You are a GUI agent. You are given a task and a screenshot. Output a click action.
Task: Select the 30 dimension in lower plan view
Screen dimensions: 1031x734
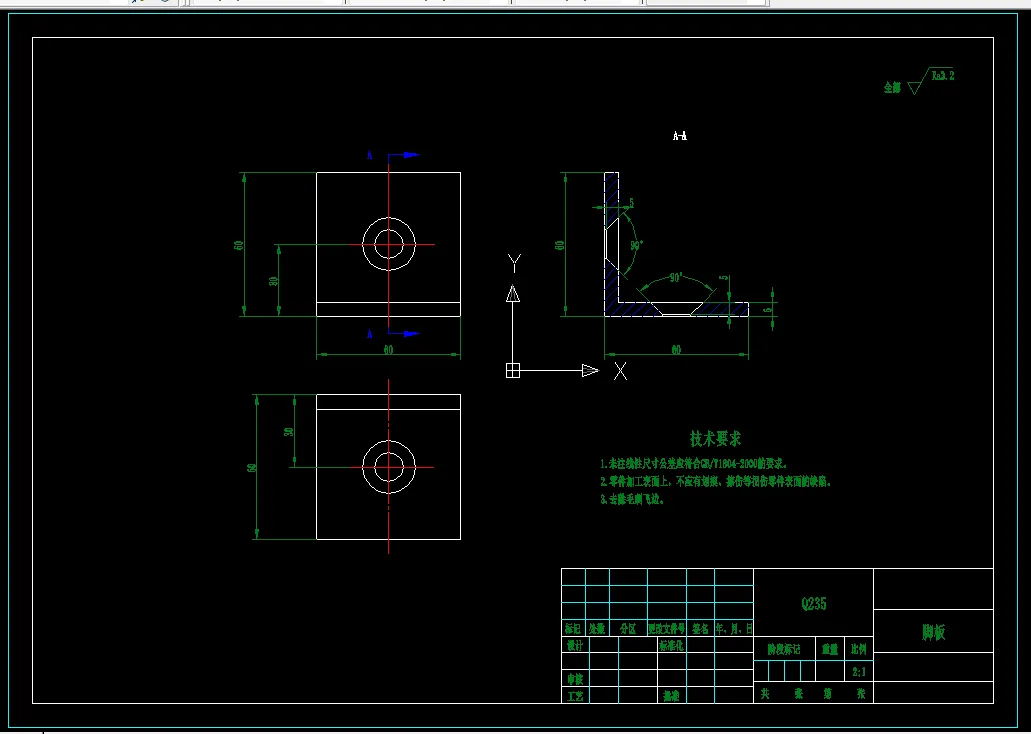tap(288, 432)
